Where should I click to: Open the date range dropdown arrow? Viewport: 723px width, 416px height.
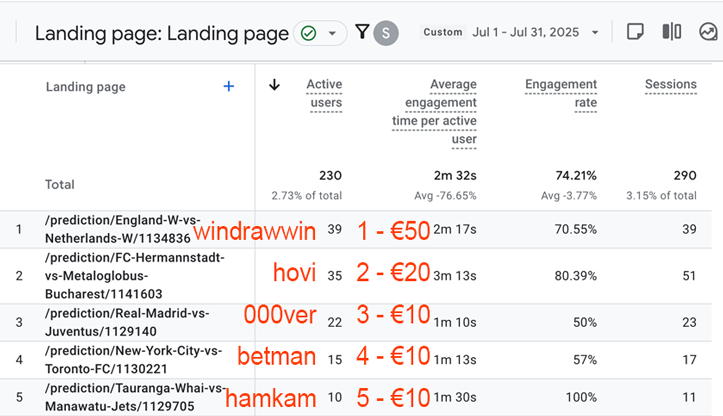[x=595, y=33]
